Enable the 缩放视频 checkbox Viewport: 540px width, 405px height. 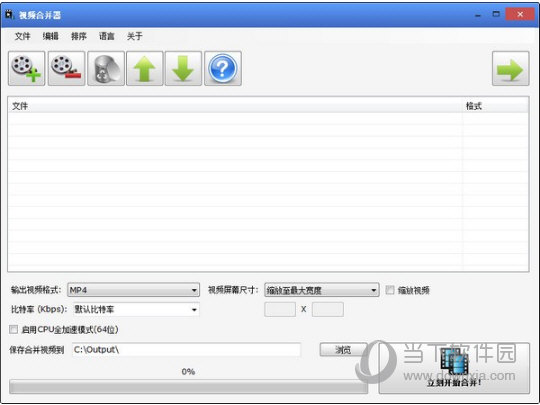pyautogui.click(x=390, y=290)
